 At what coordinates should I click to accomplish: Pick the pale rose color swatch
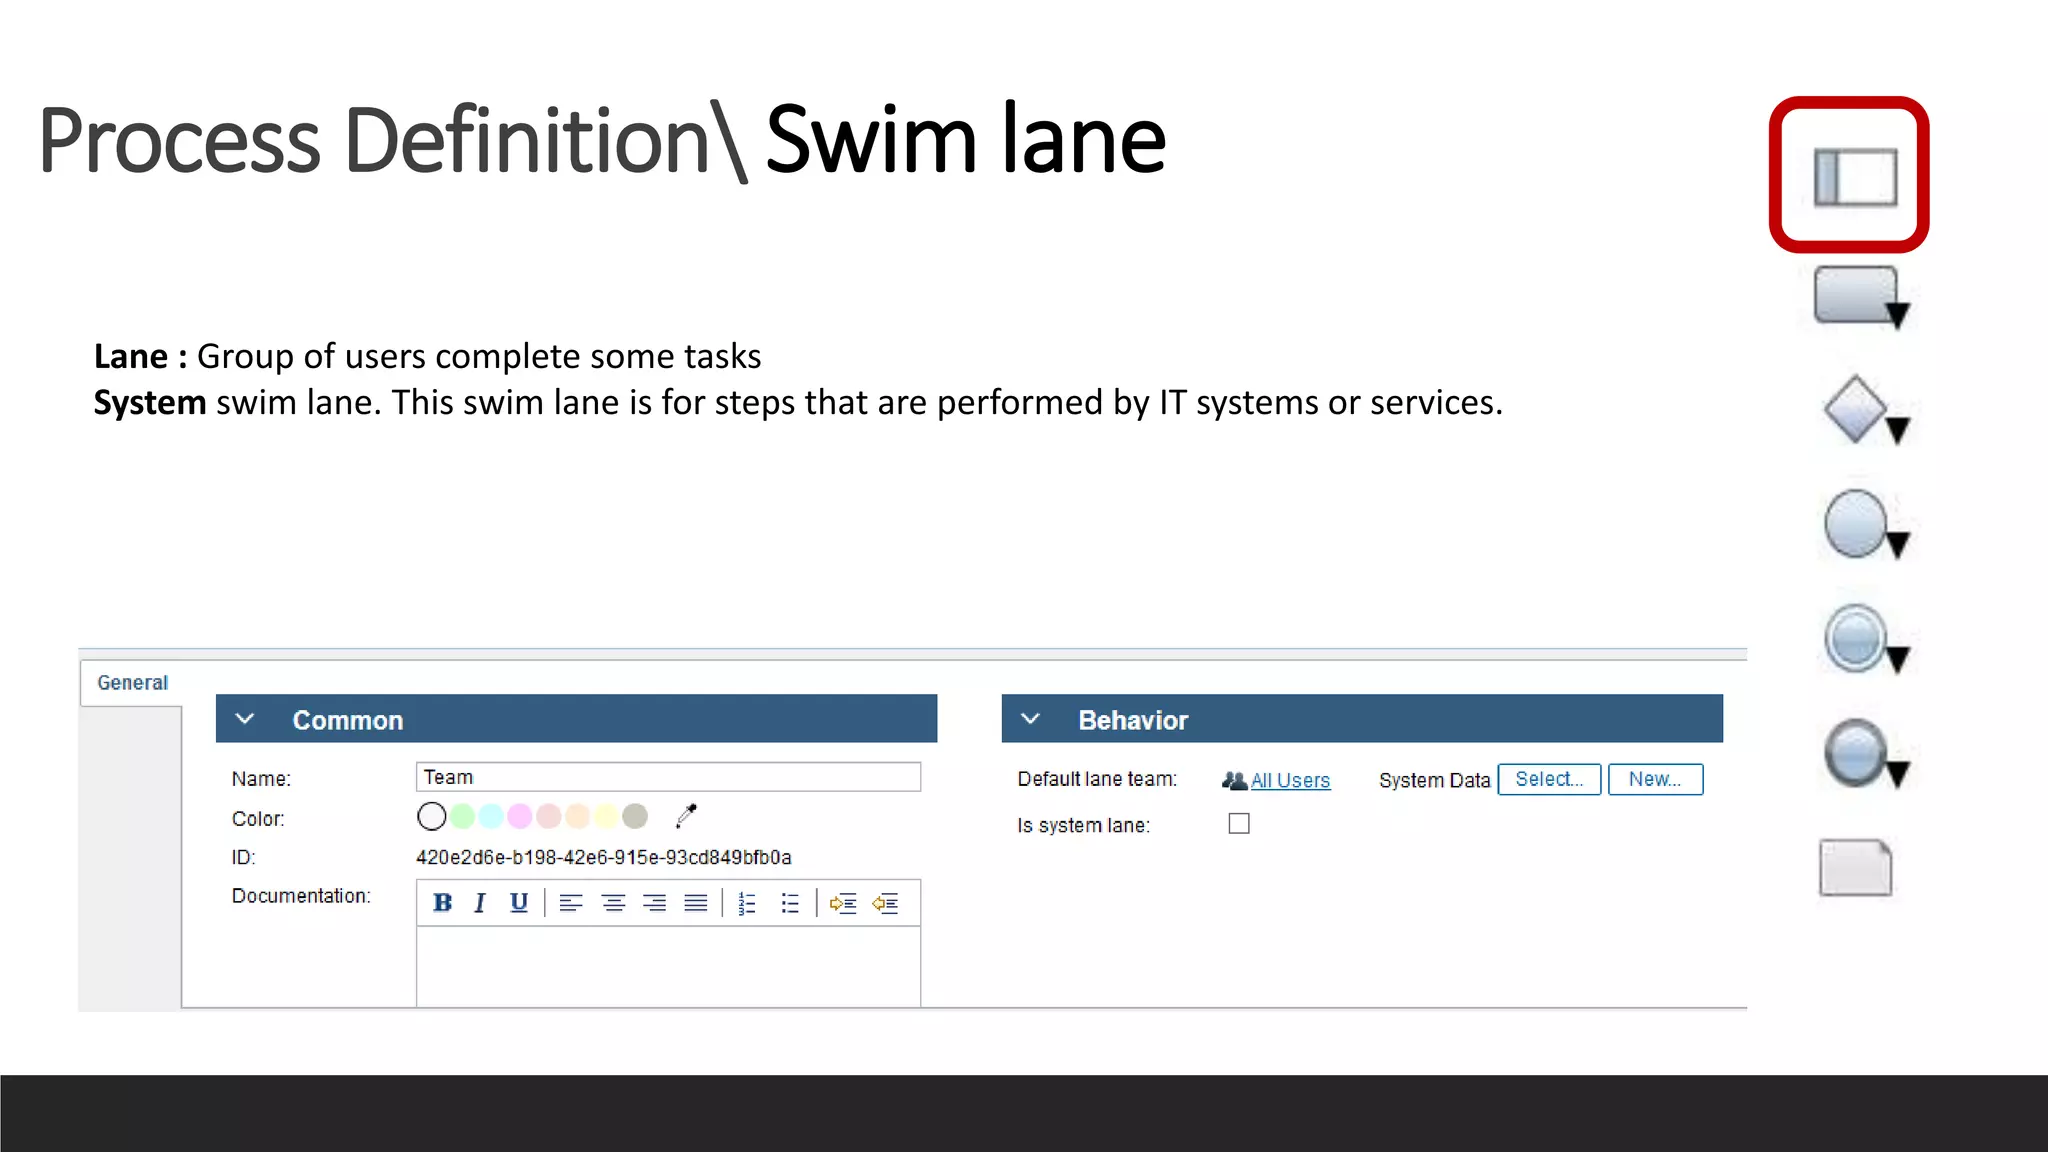(x=549, y=817)
